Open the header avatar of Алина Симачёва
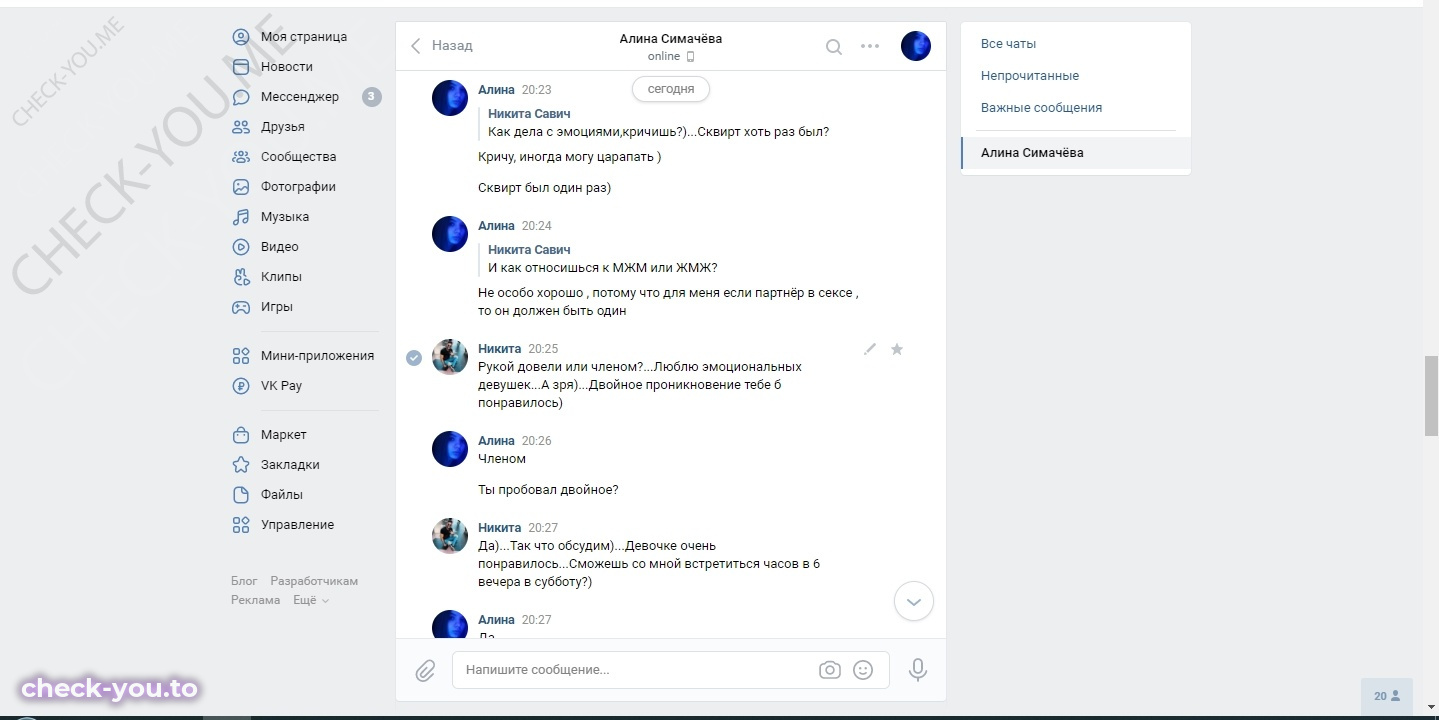Screen dimensions: 1439x720 click(916, 46)
